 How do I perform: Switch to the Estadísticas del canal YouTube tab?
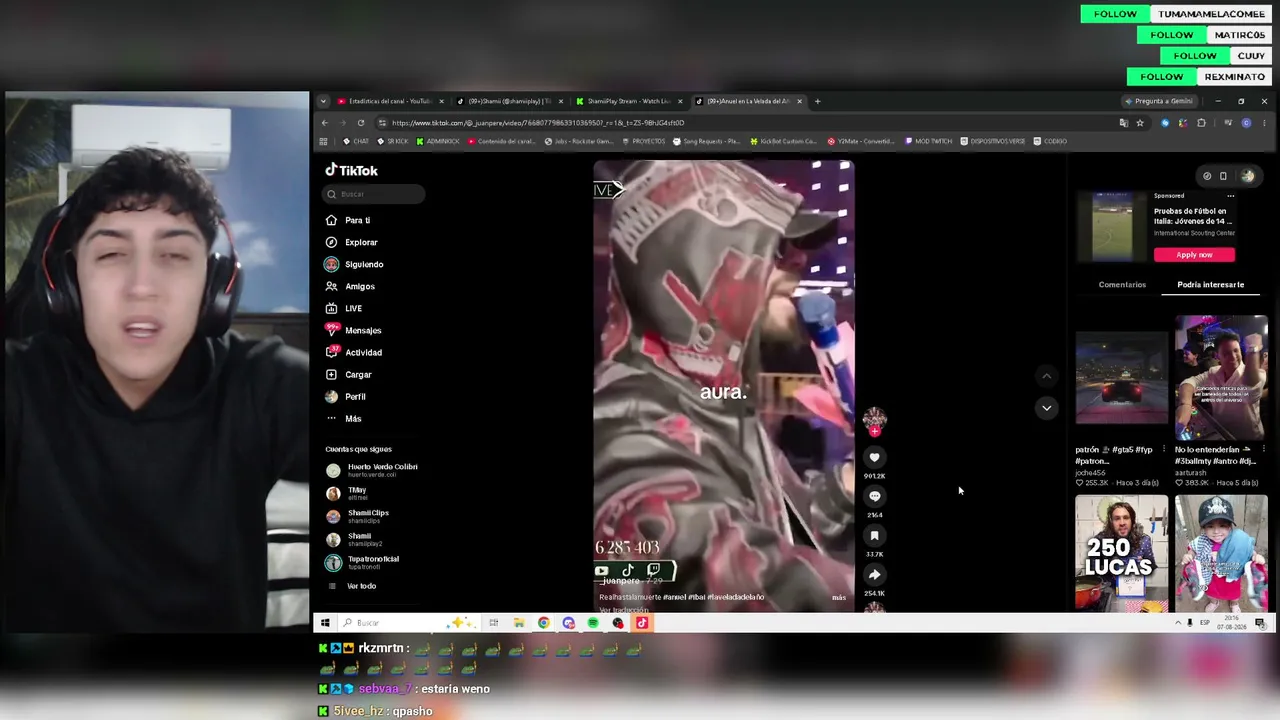[x=391, y=101]
